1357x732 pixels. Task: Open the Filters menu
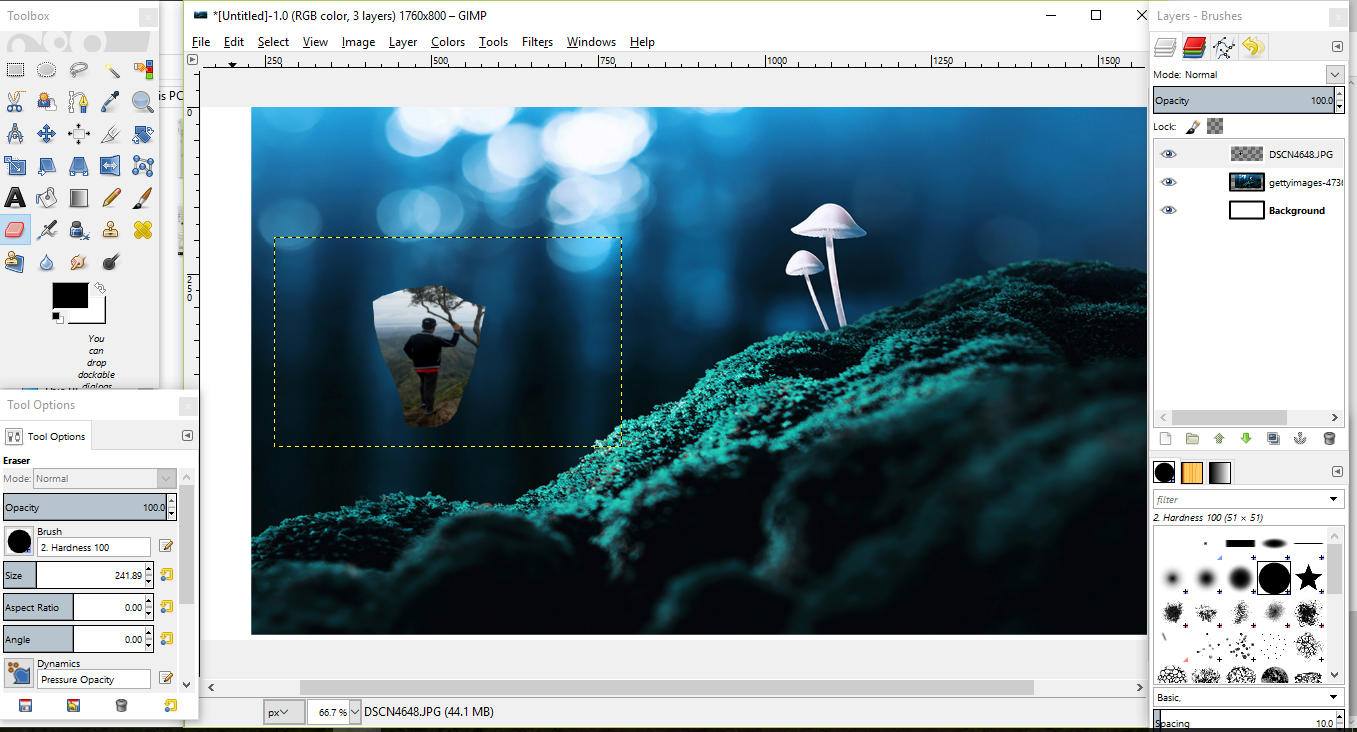click(x=537, y=42)
